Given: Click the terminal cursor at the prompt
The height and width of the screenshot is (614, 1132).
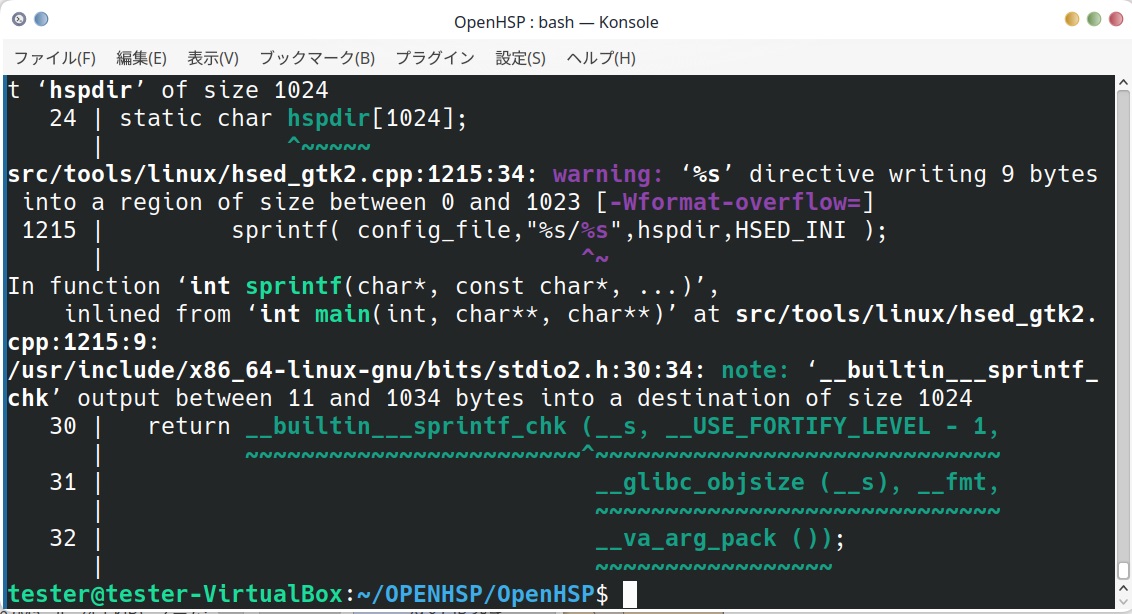Looking at the screenshot, I should point(630,594).
